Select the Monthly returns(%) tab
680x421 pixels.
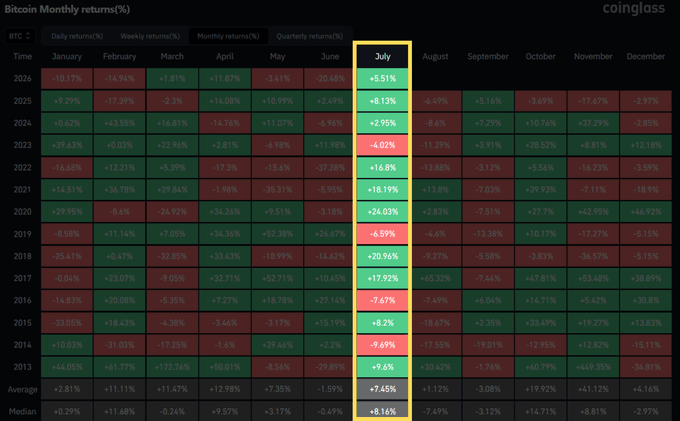pos(228,36)
